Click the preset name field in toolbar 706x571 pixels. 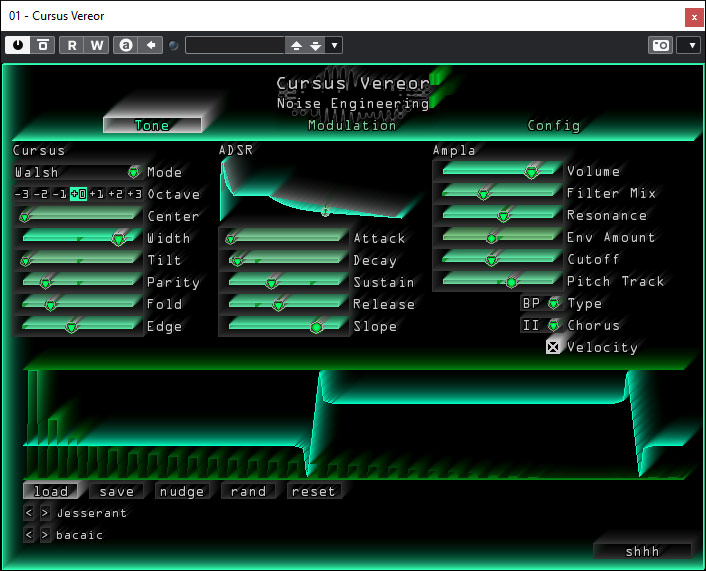click(x=235, y=45)
